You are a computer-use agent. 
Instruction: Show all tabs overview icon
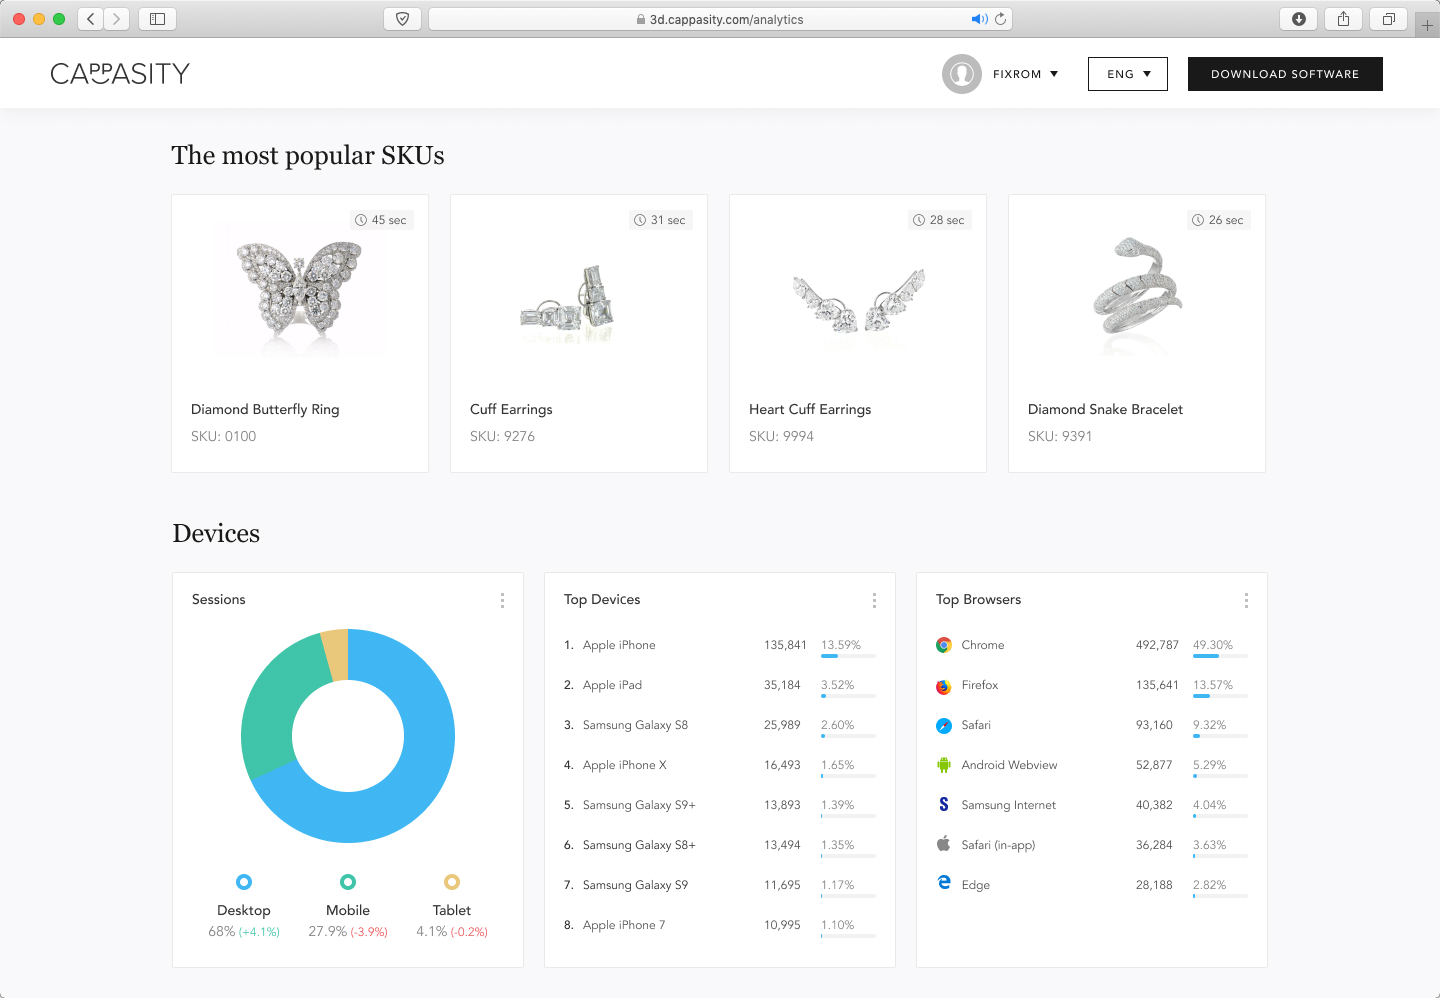1388,19
